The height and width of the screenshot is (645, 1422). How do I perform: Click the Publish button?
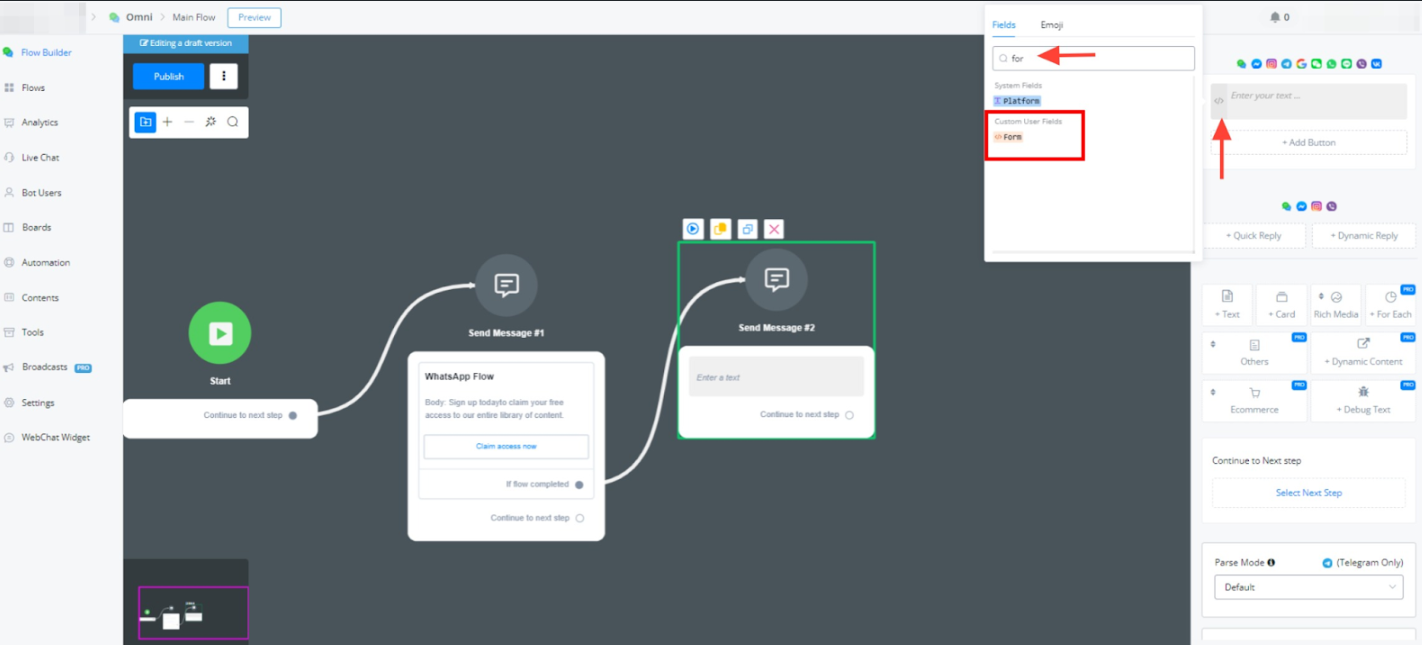[168, 76]
